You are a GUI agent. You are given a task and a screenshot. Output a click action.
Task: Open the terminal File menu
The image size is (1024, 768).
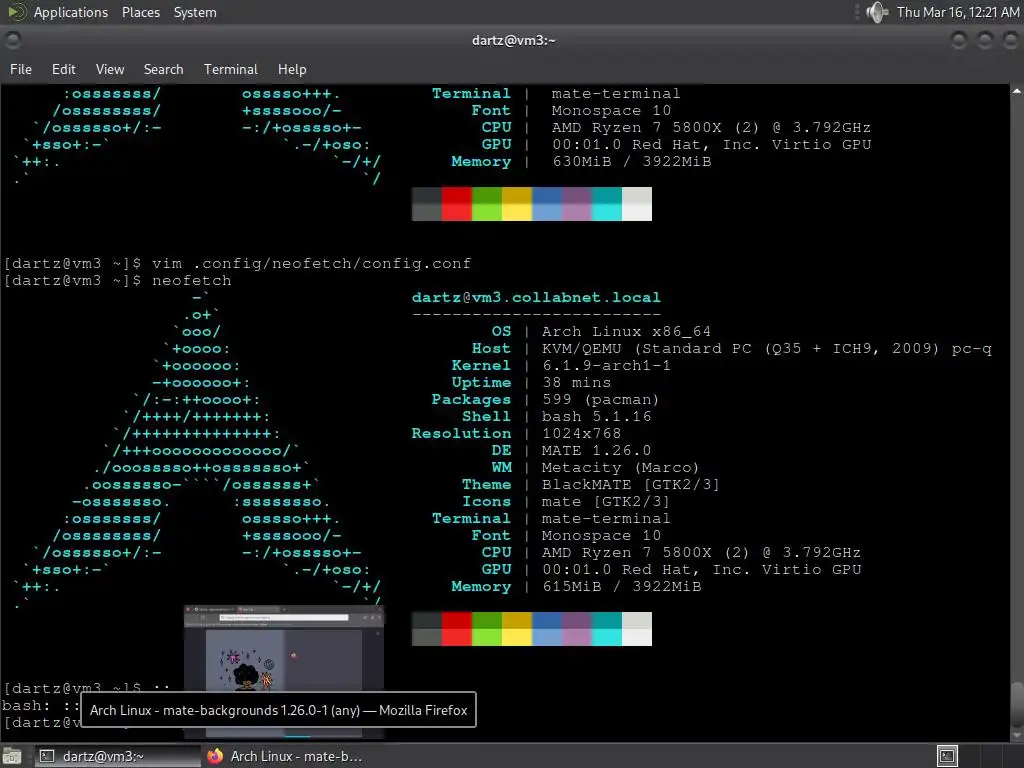click(21, 69)
